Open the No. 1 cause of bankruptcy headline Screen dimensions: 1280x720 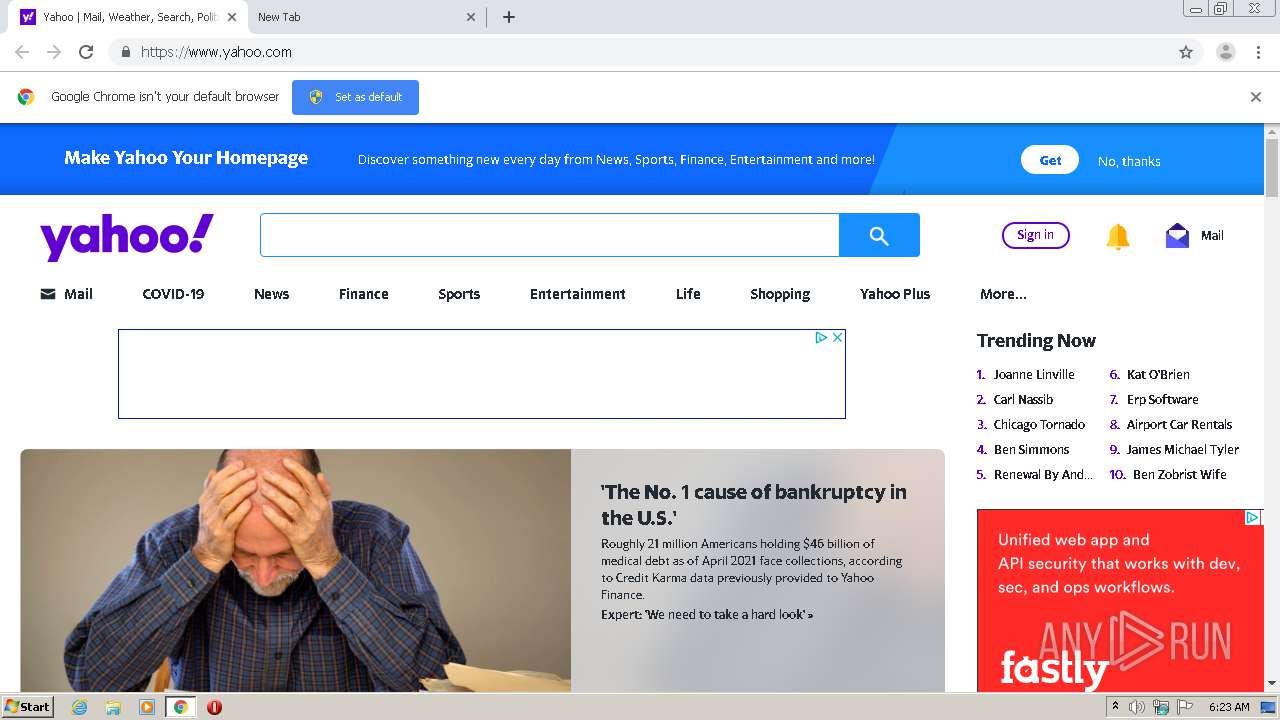pyautogui.click(x=754, y=505)
